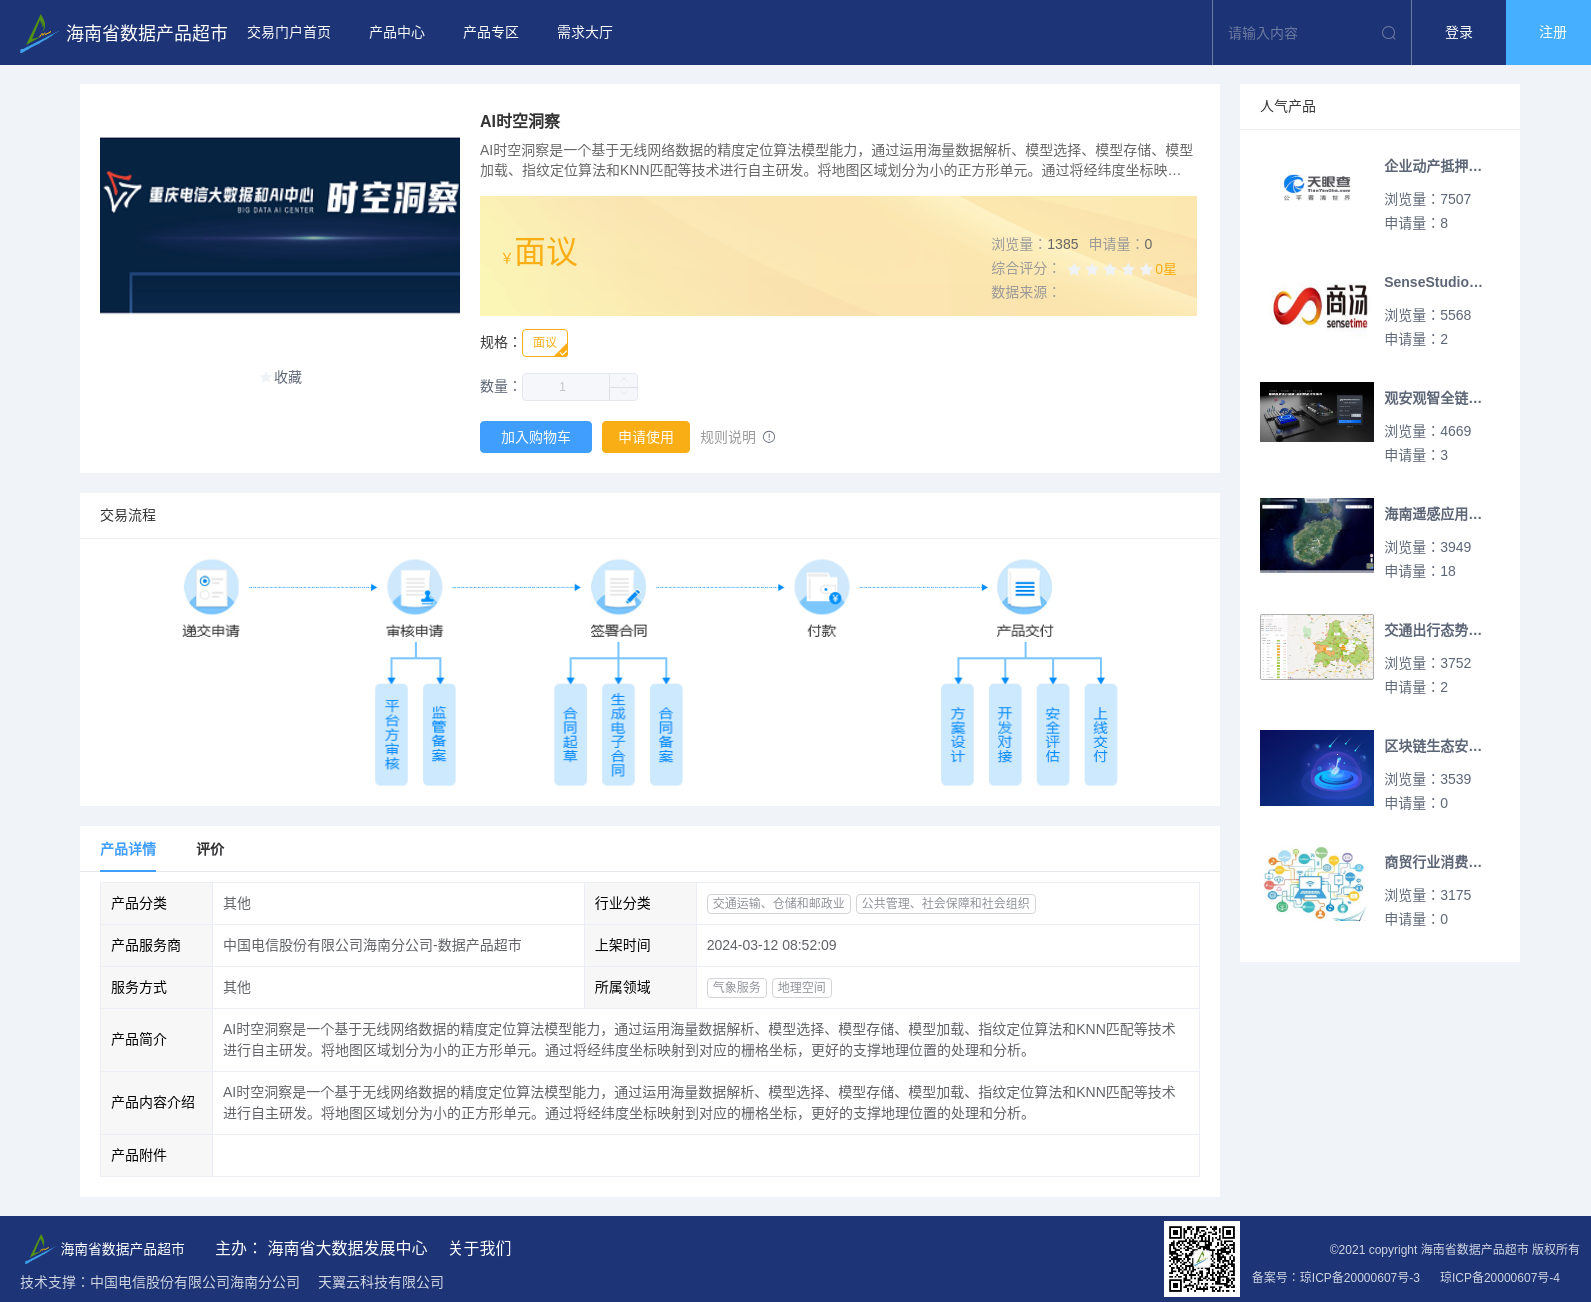Open 需求大厅 in the navigation
The width and height of the screenshot is (1591, 1302).
585,33
